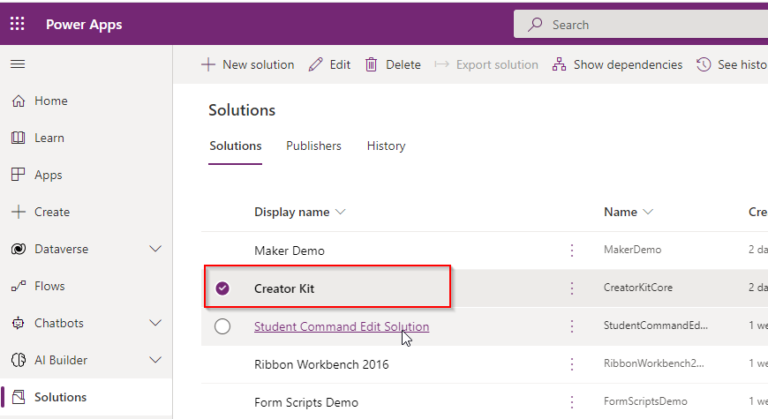
Task: Select the Student Command Edit Solution row circle
Action: (x=222, y=326)
